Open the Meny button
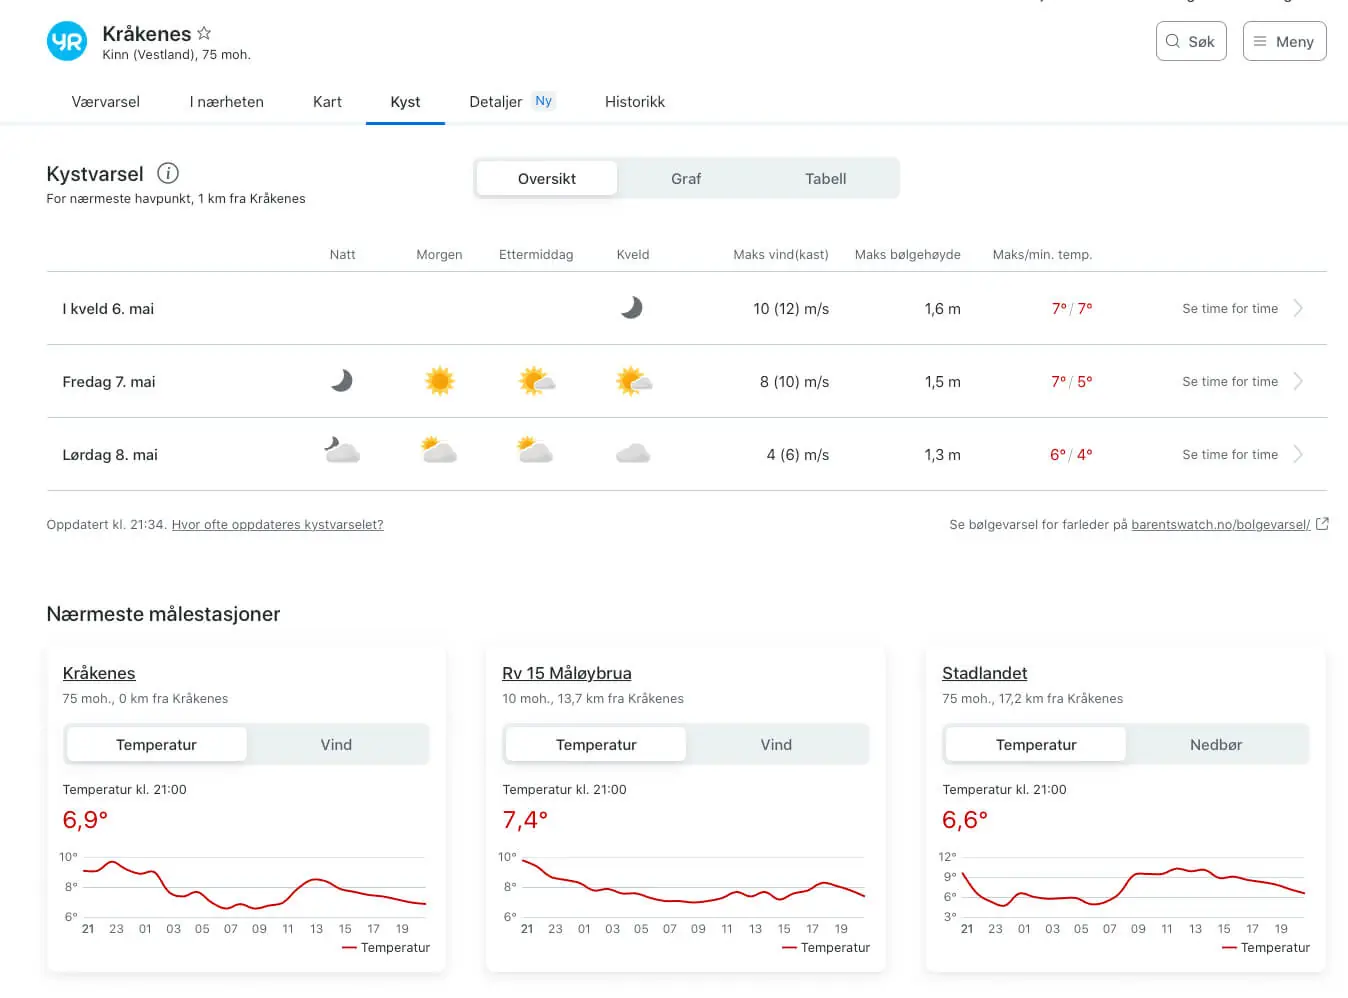The image size is (1348, 998). (1284, 42)
